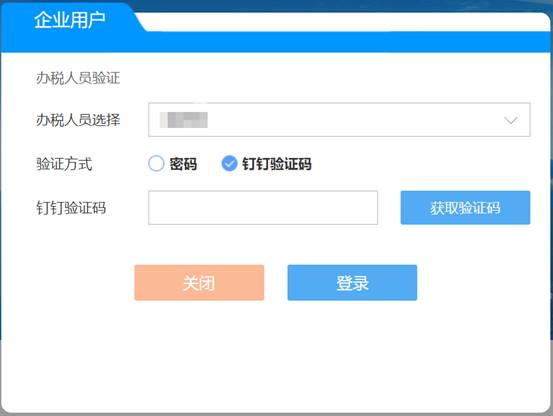Click the 办税人员验证 section heading

pos(78,78)
